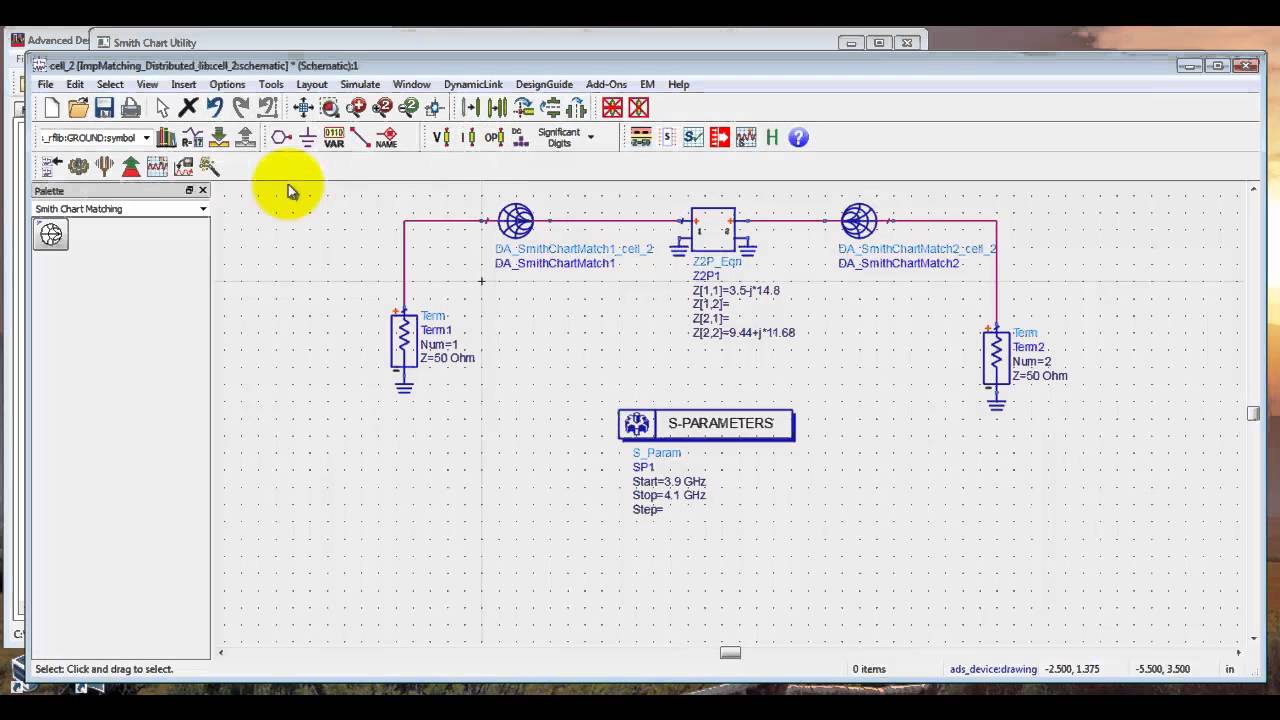Redo the last action
The height and width of the screenshot is (720, 1280).
pos(240,108)
